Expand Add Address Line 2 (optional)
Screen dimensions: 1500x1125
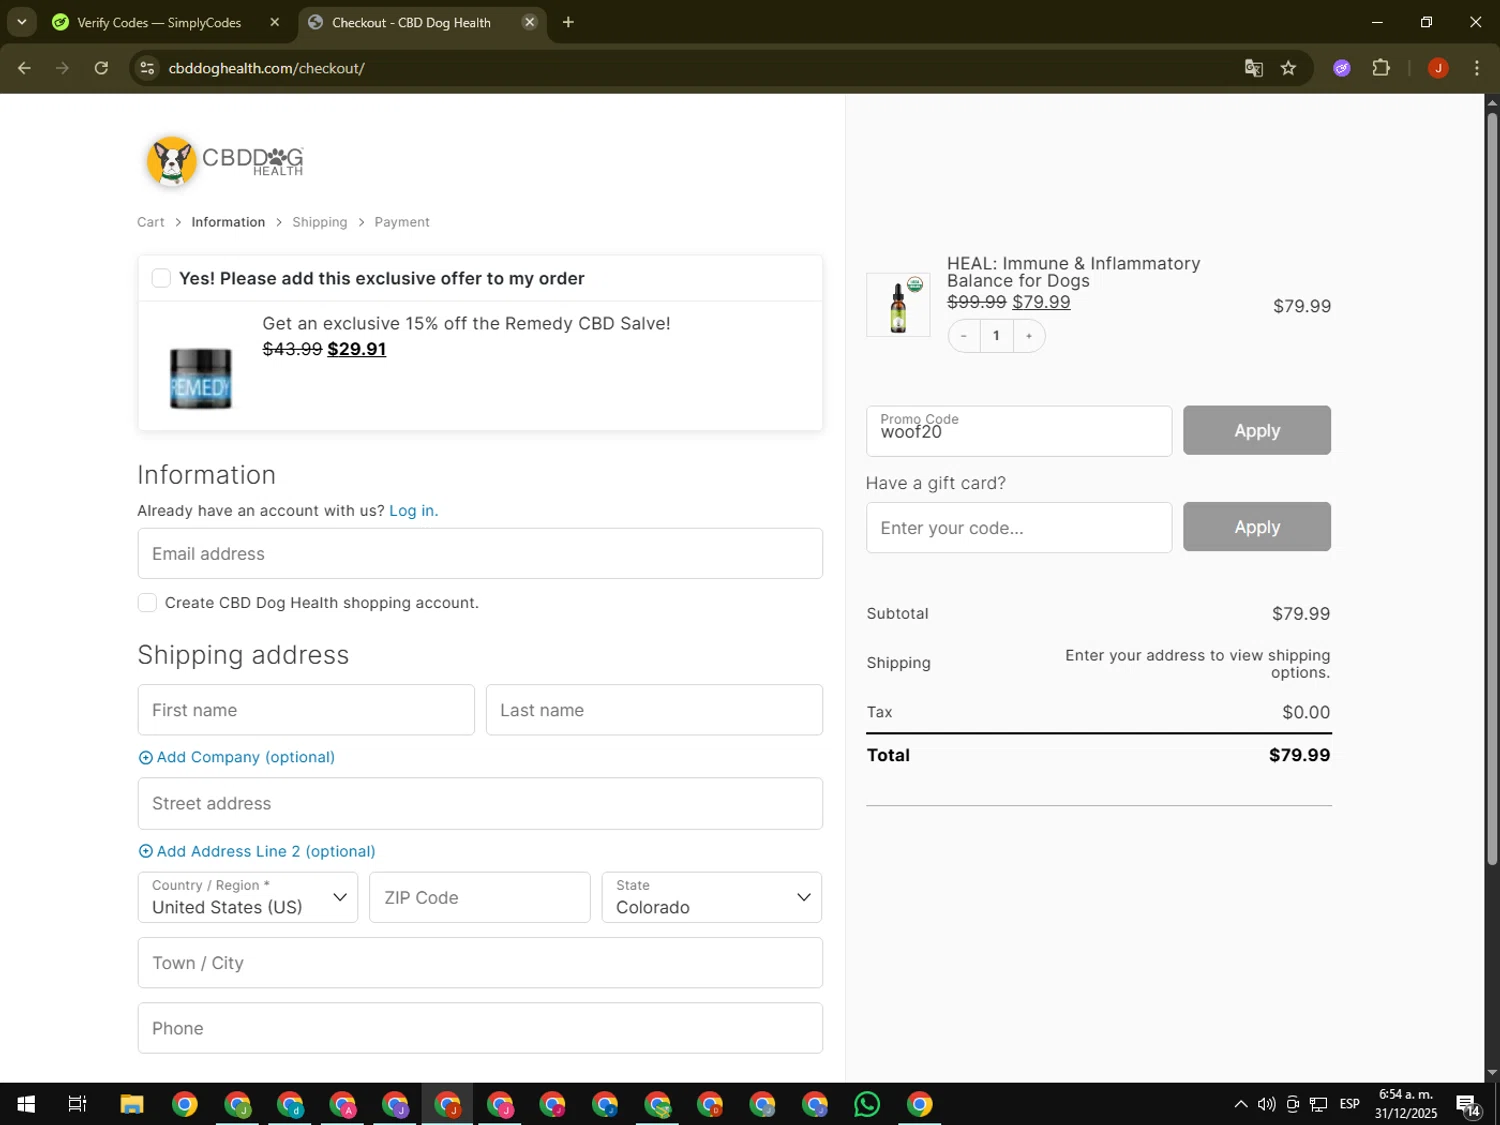(257, 851)
